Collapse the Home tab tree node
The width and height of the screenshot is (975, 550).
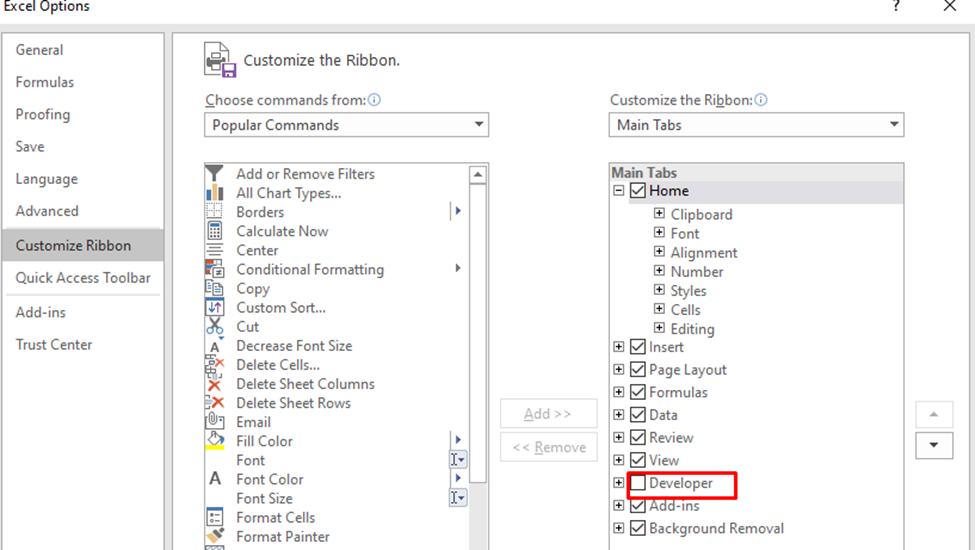coord(619,190)
